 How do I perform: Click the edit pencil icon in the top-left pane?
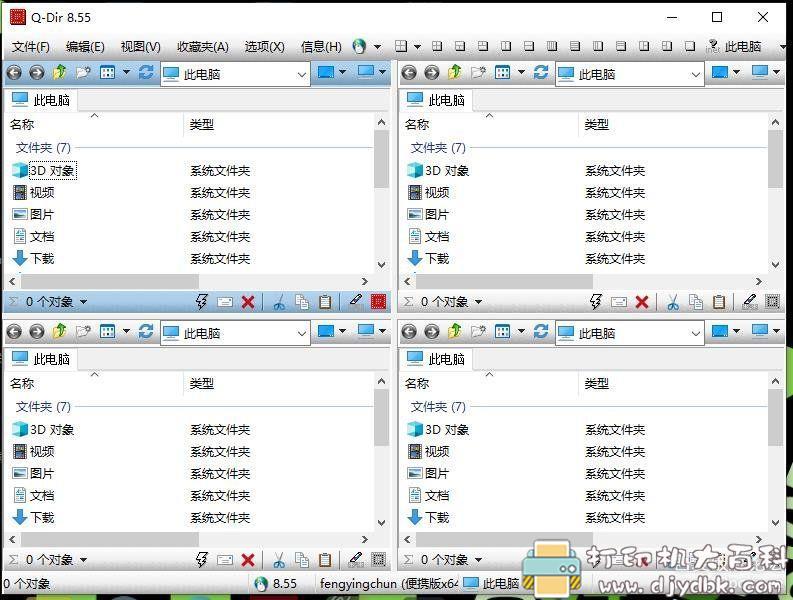[356, 301]
